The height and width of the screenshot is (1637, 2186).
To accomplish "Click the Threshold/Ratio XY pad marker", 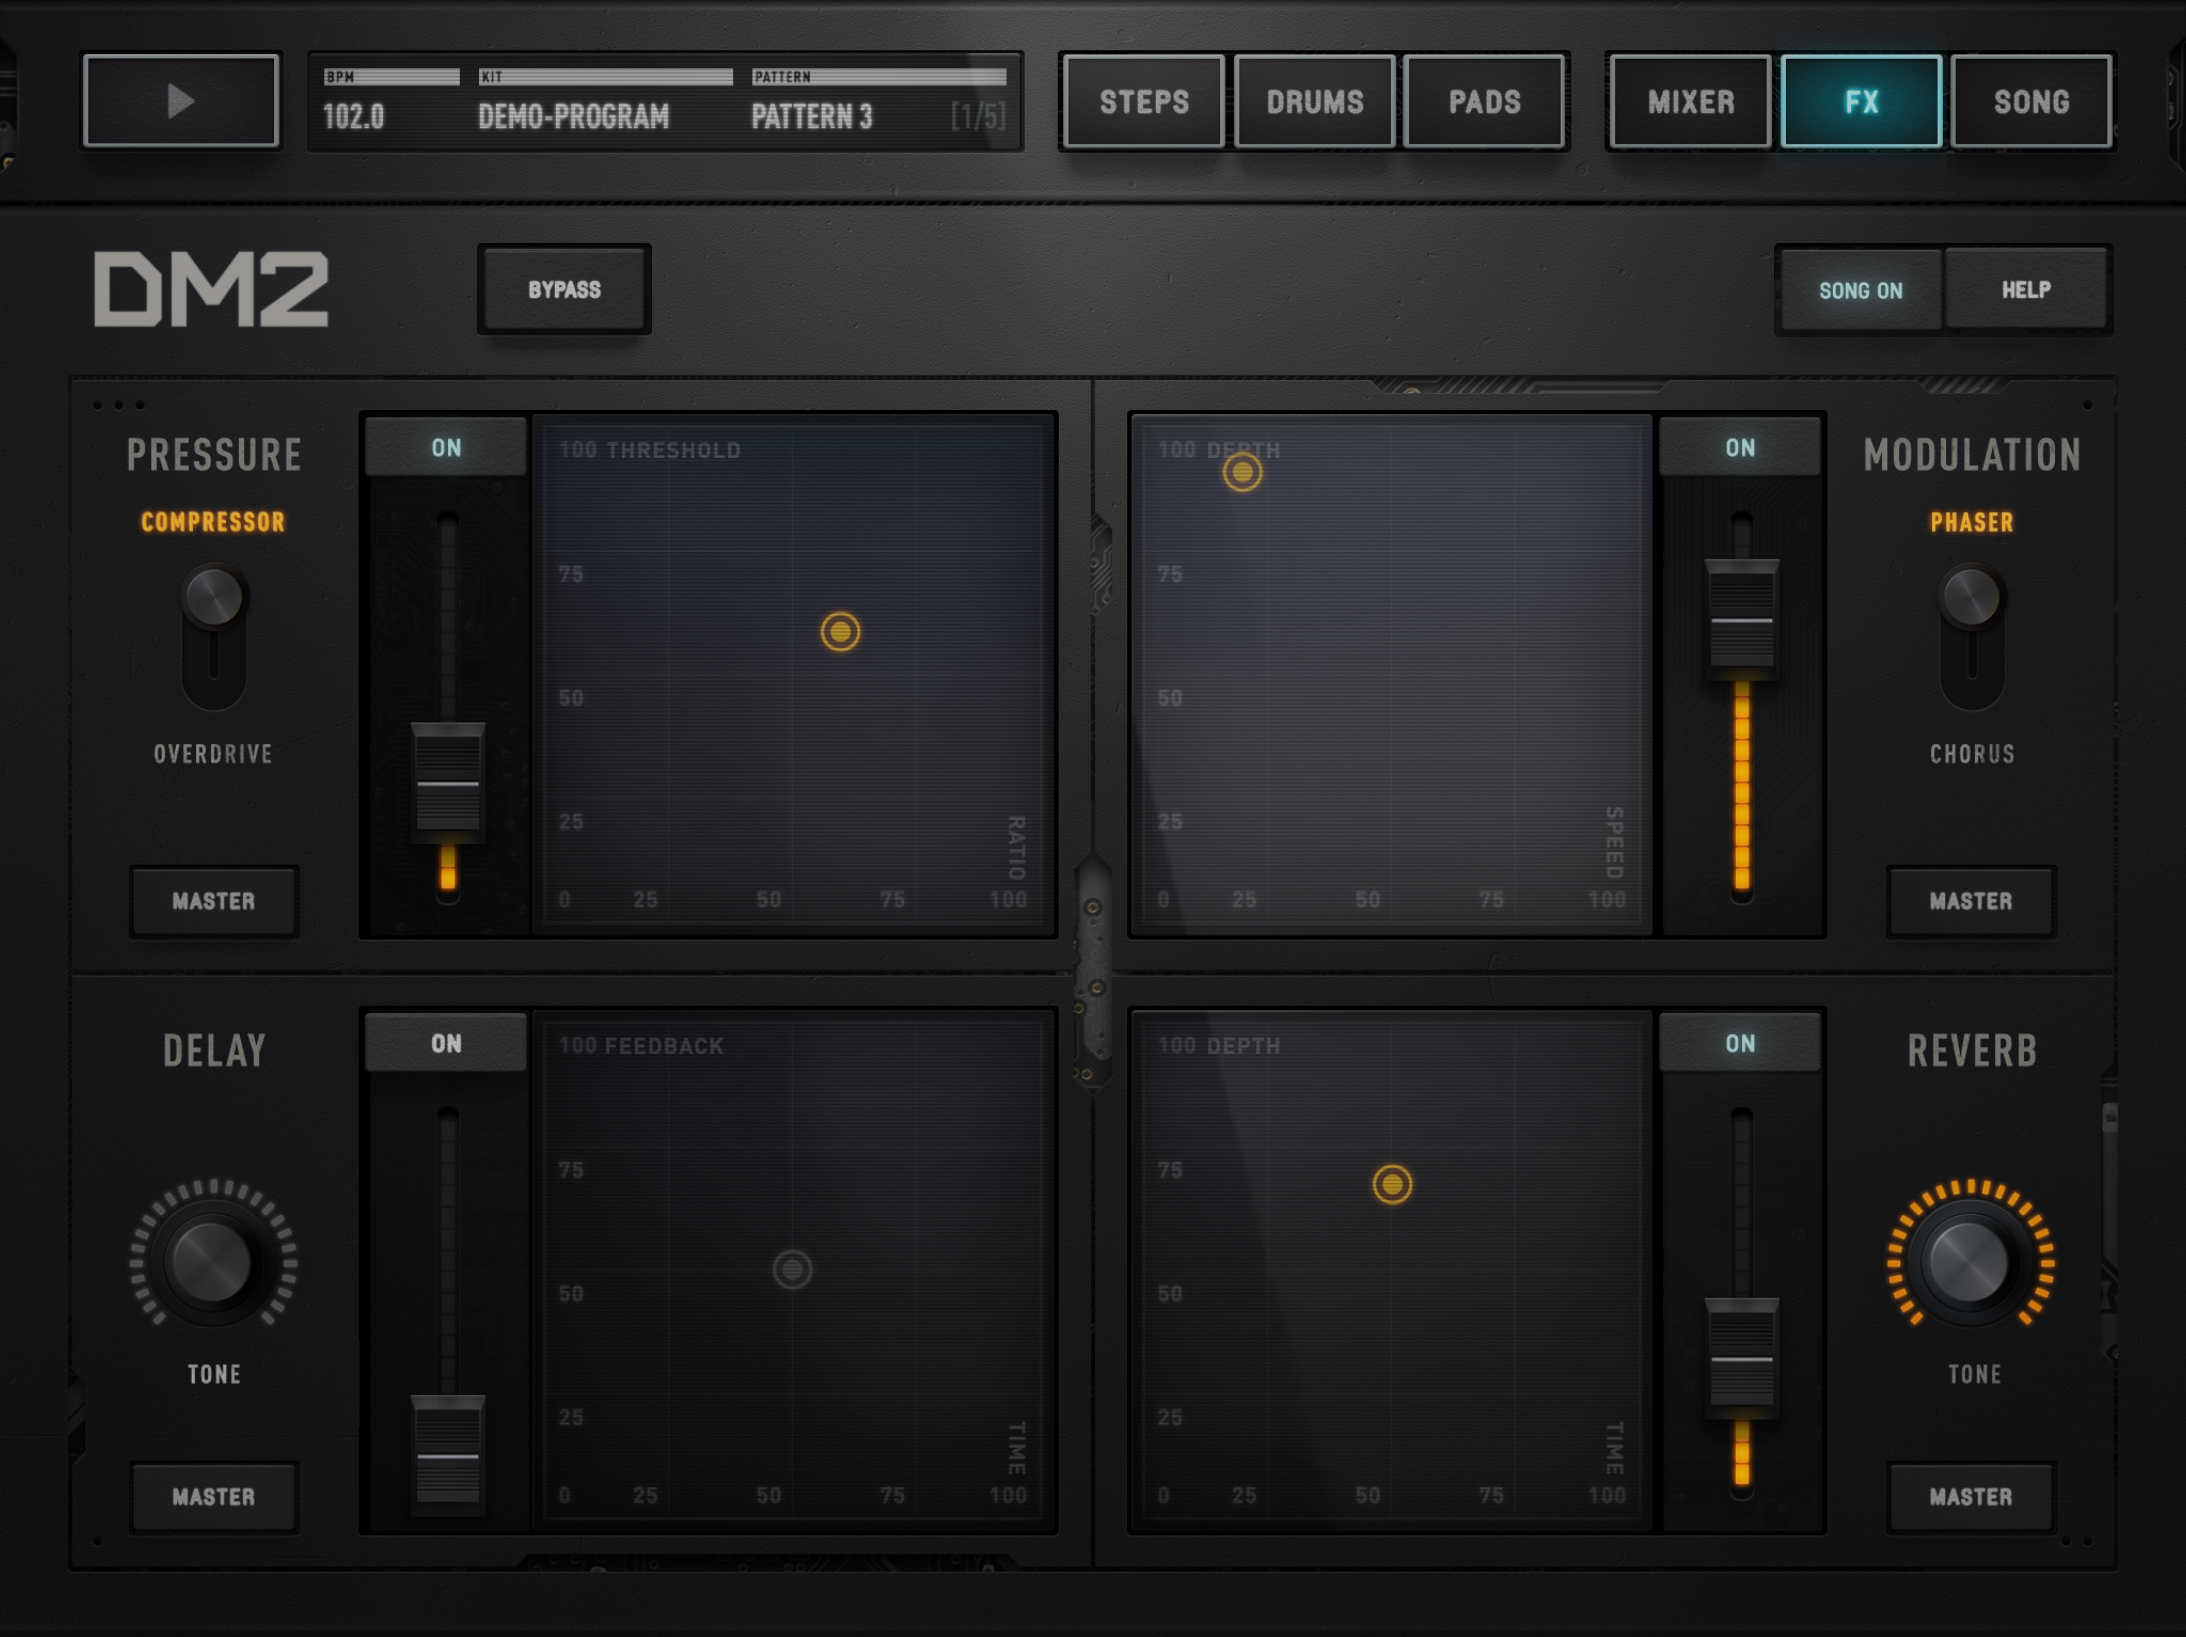I will [x=840, y=632].
